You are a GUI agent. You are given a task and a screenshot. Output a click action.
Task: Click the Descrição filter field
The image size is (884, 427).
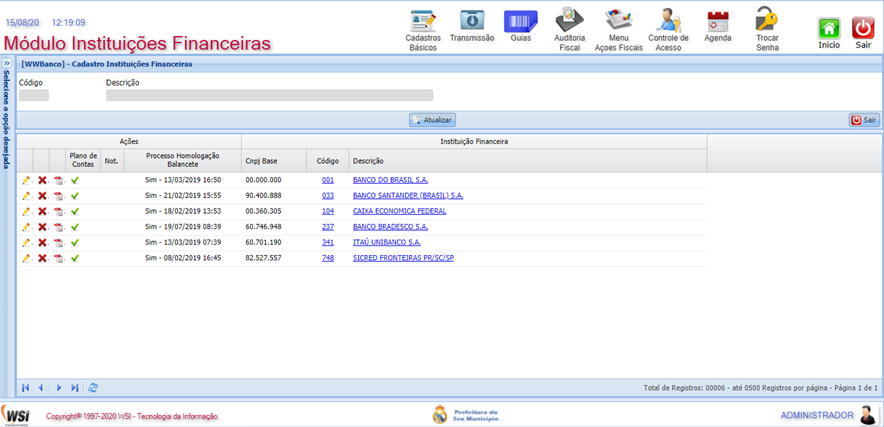pyautogui.click(x=269, y=95)
